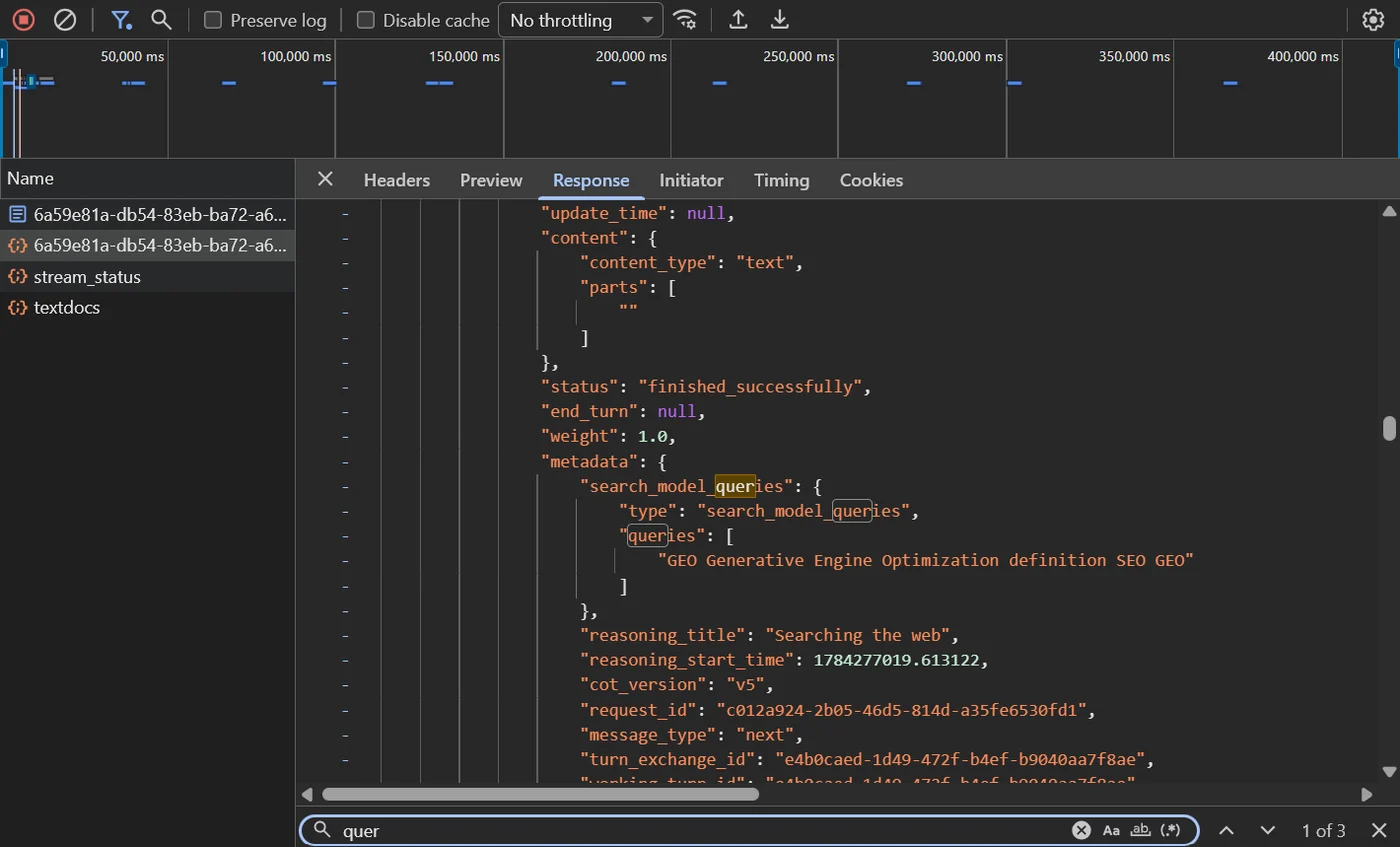Stop recording network log
This screenshot has width=1400, height=847.
24,20
